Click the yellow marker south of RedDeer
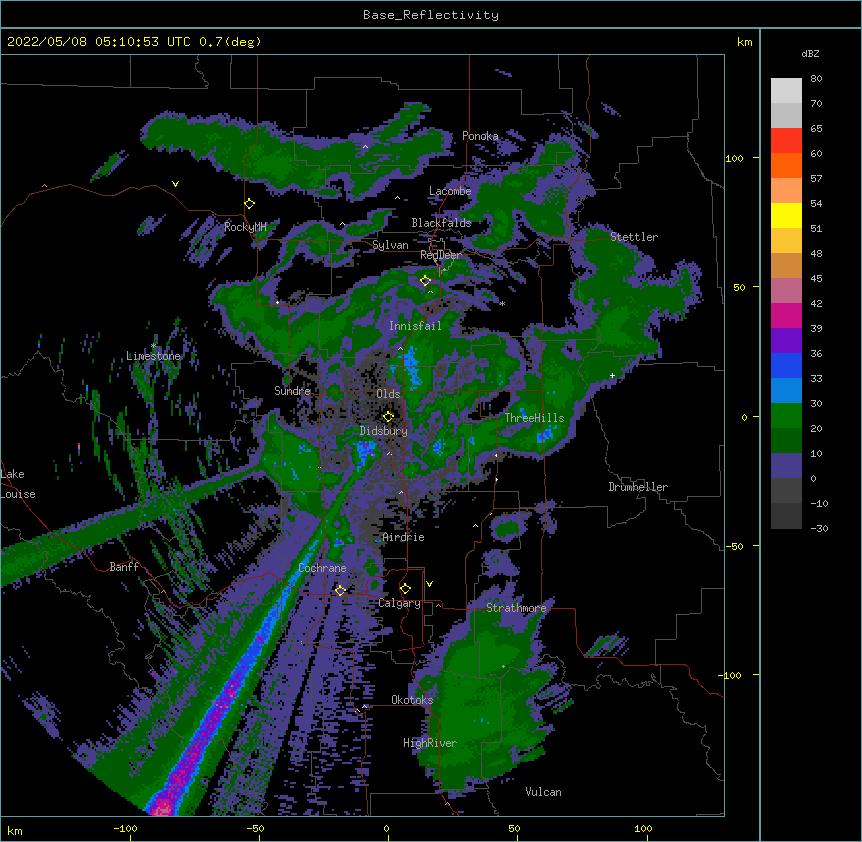862x842 pixels. pos(425,280)
